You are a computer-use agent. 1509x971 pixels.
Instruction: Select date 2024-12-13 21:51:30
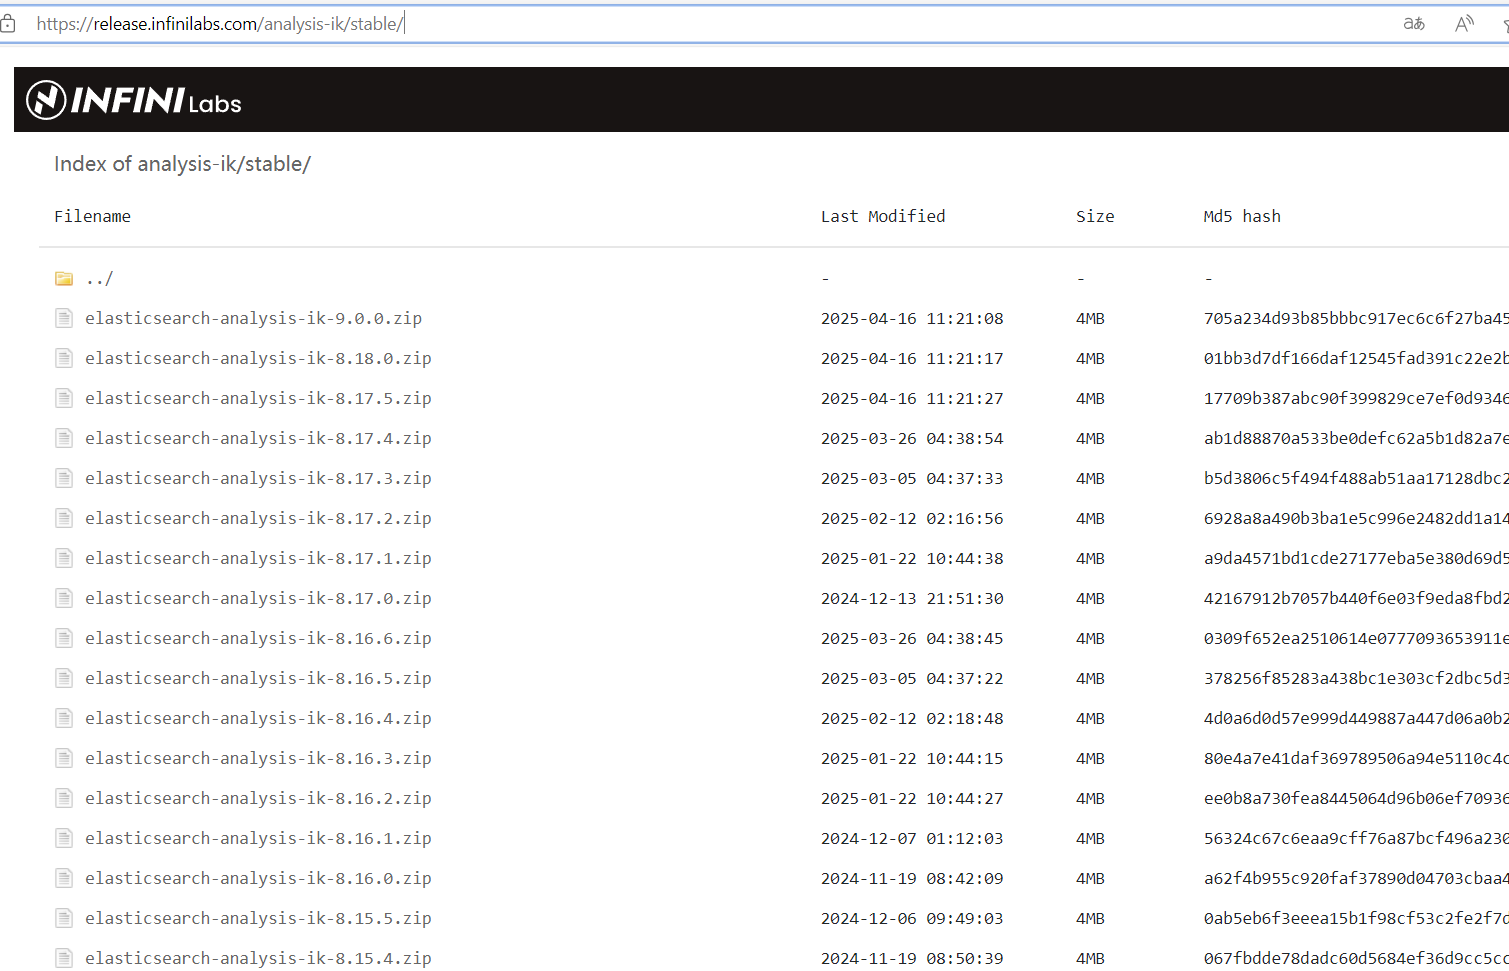912,598
